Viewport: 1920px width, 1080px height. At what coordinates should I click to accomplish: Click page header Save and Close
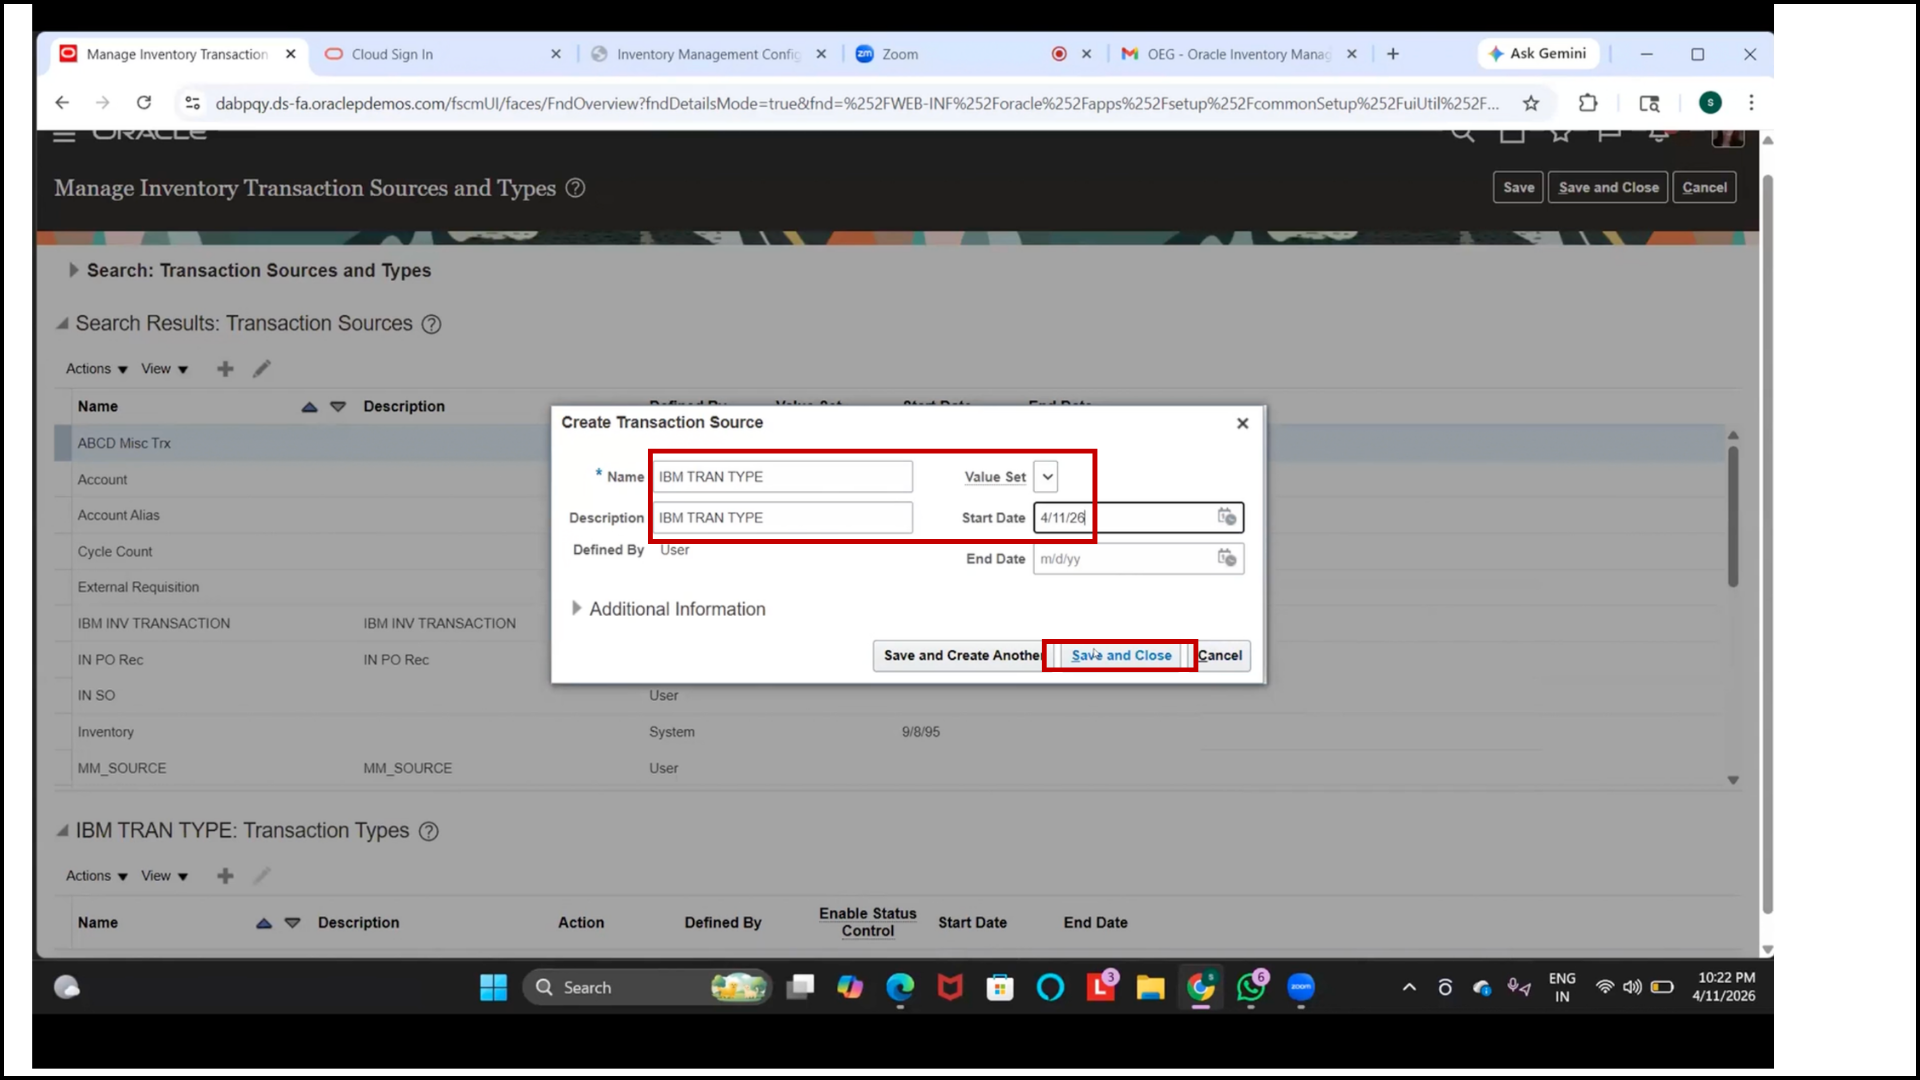pyautogui.click(x=1608, y=187)
